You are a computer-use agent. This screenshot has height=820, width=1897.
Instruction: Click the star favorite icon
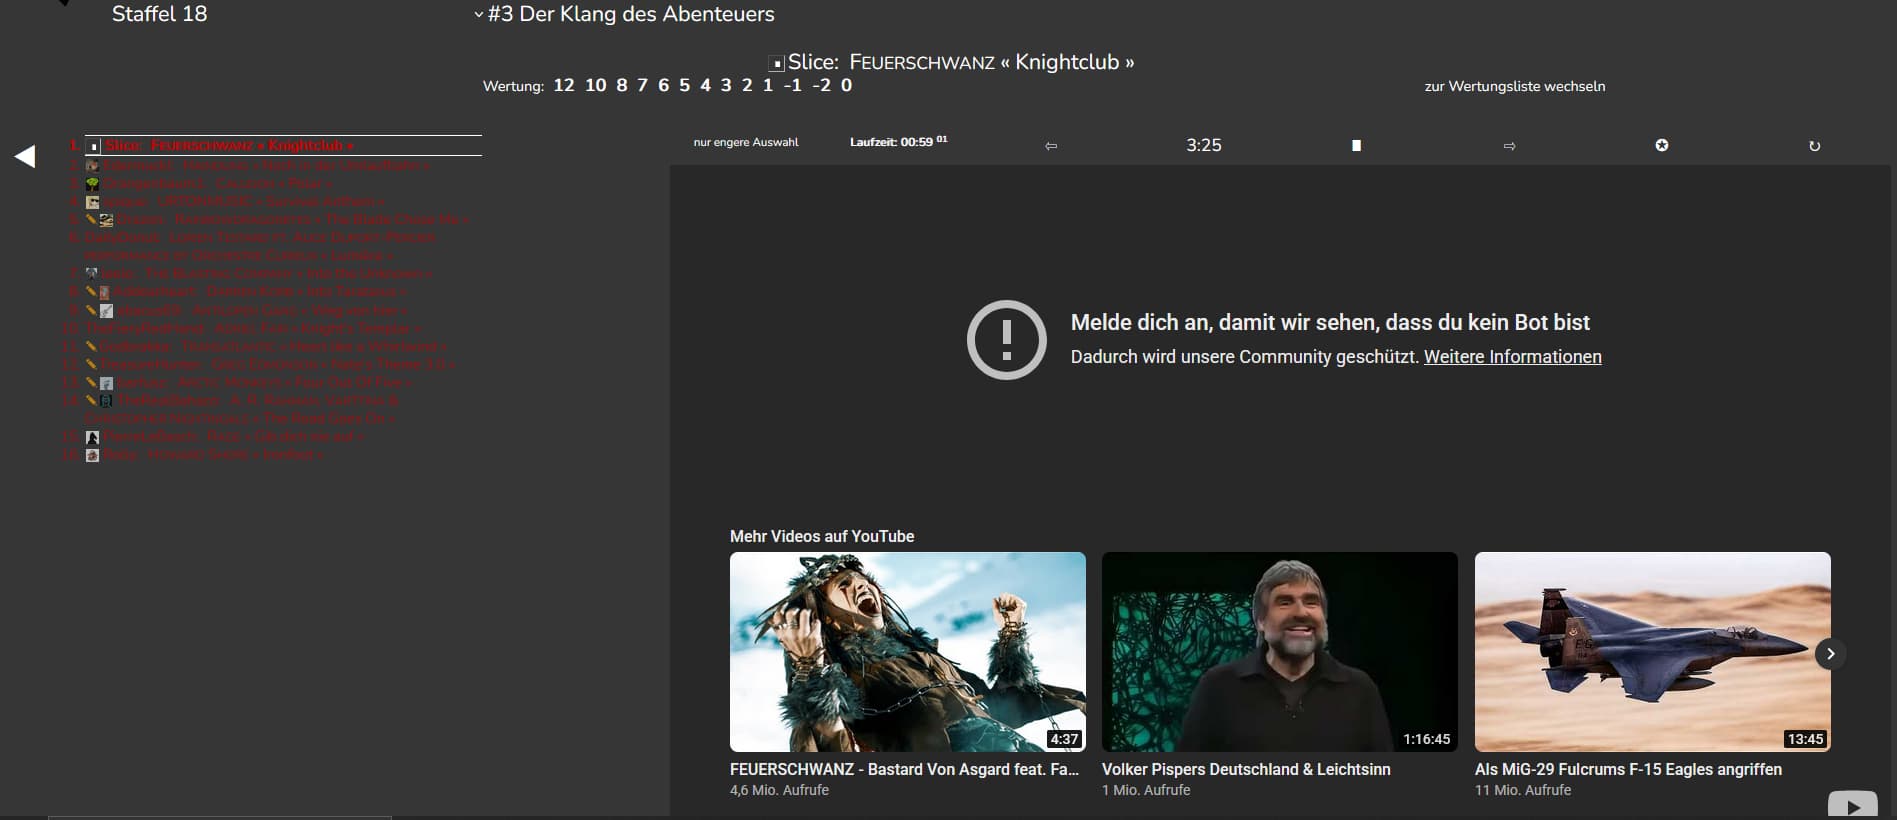1661,146
